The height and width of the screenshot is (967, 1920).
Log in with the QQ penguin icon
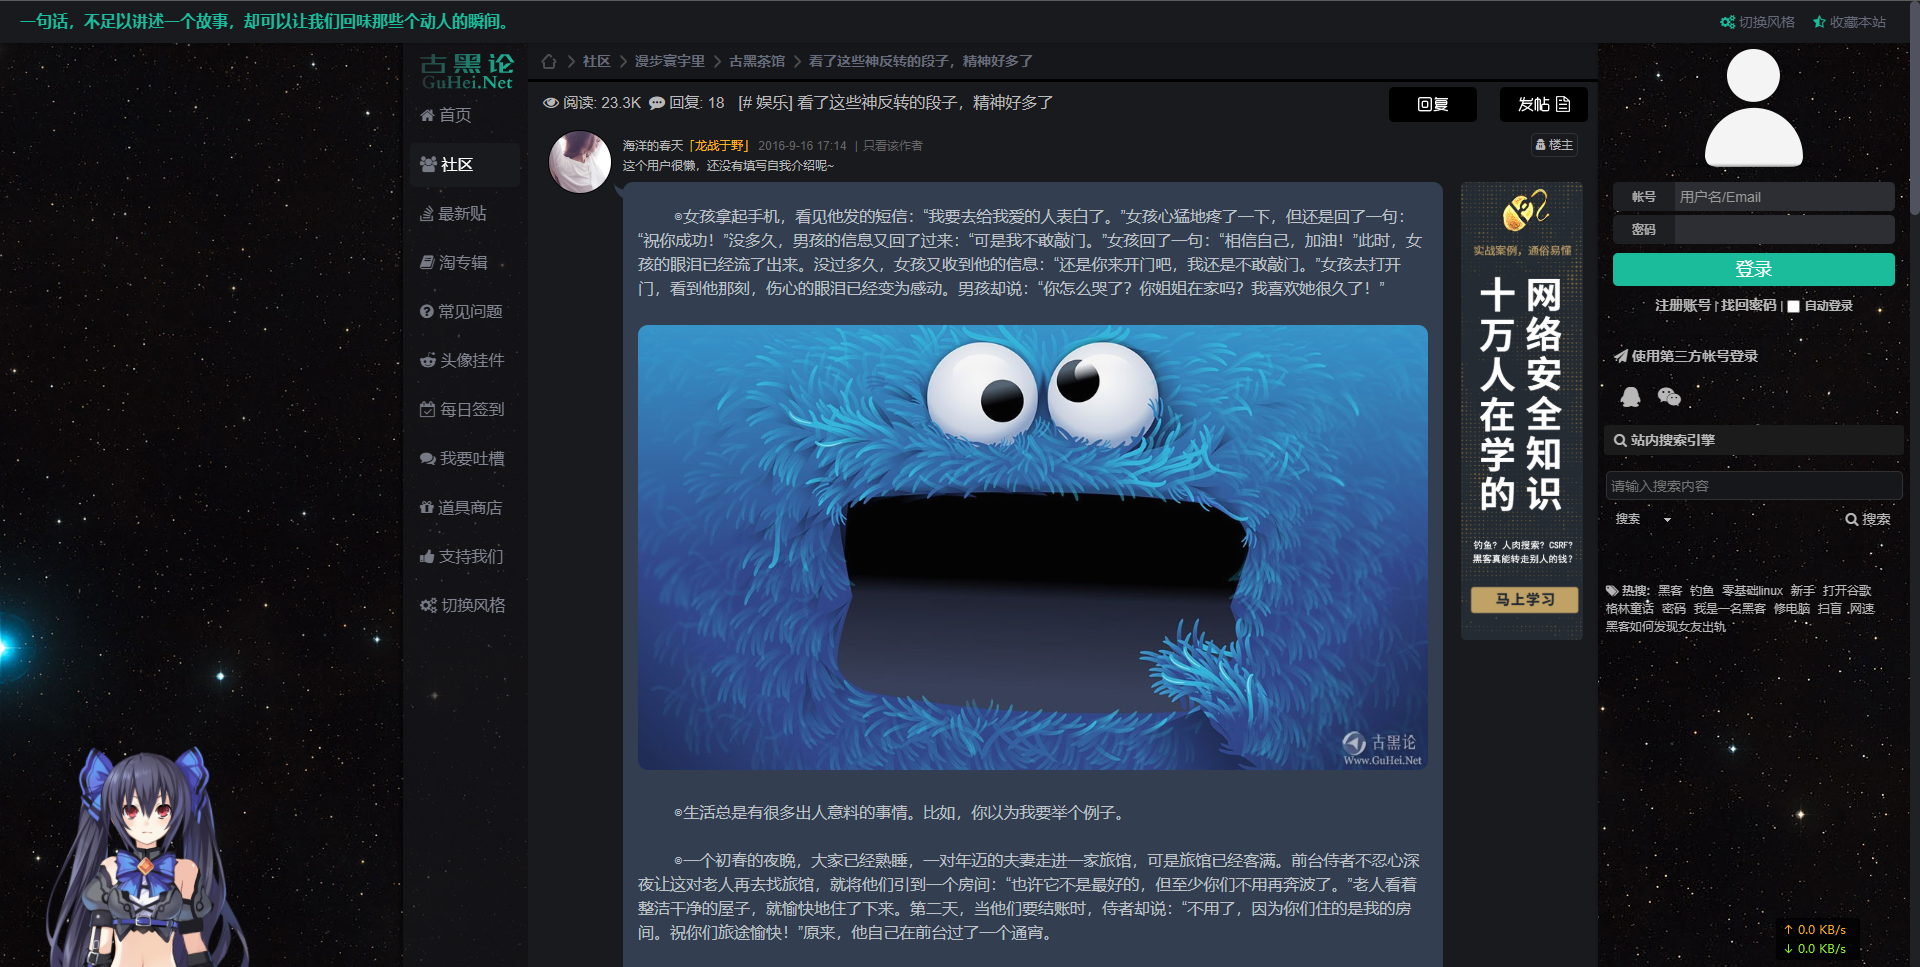pyautogui.click(x=1630, y=397)
